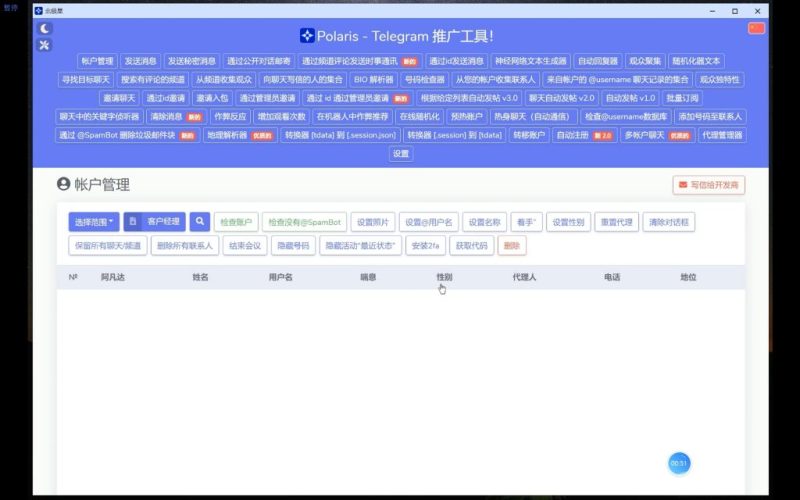Open the 地理解析器 menu item

pyautogui.click(x=240, y=135)
